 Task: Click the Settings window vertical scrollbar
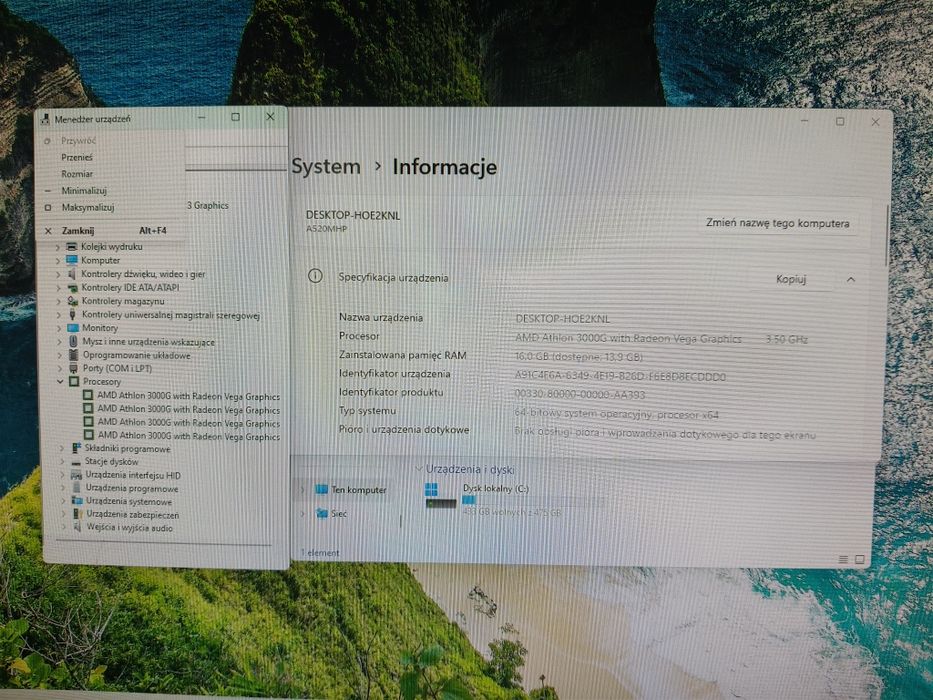[x=886, y=235]
